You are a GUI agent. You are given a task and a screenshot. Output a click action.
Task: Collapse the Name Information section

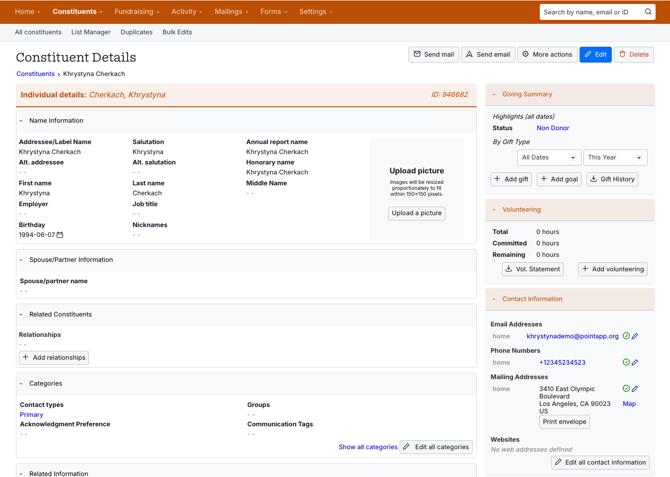click(21, 121)
